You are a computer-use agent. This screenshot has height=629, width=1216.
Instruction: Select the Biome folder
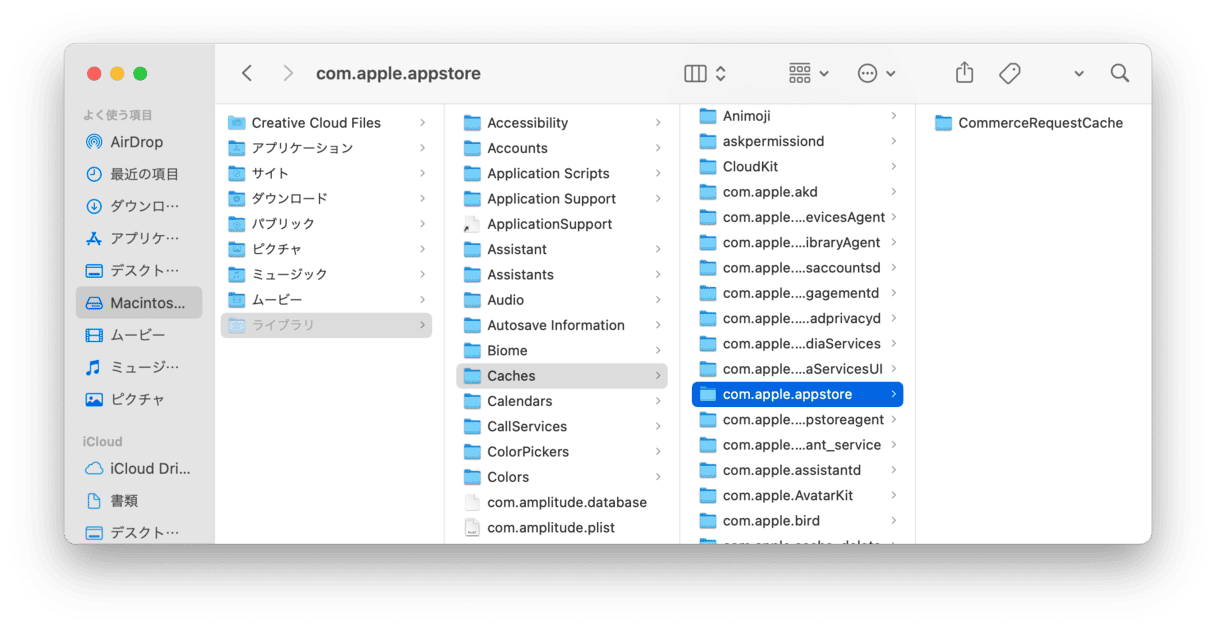coord(562,350)
